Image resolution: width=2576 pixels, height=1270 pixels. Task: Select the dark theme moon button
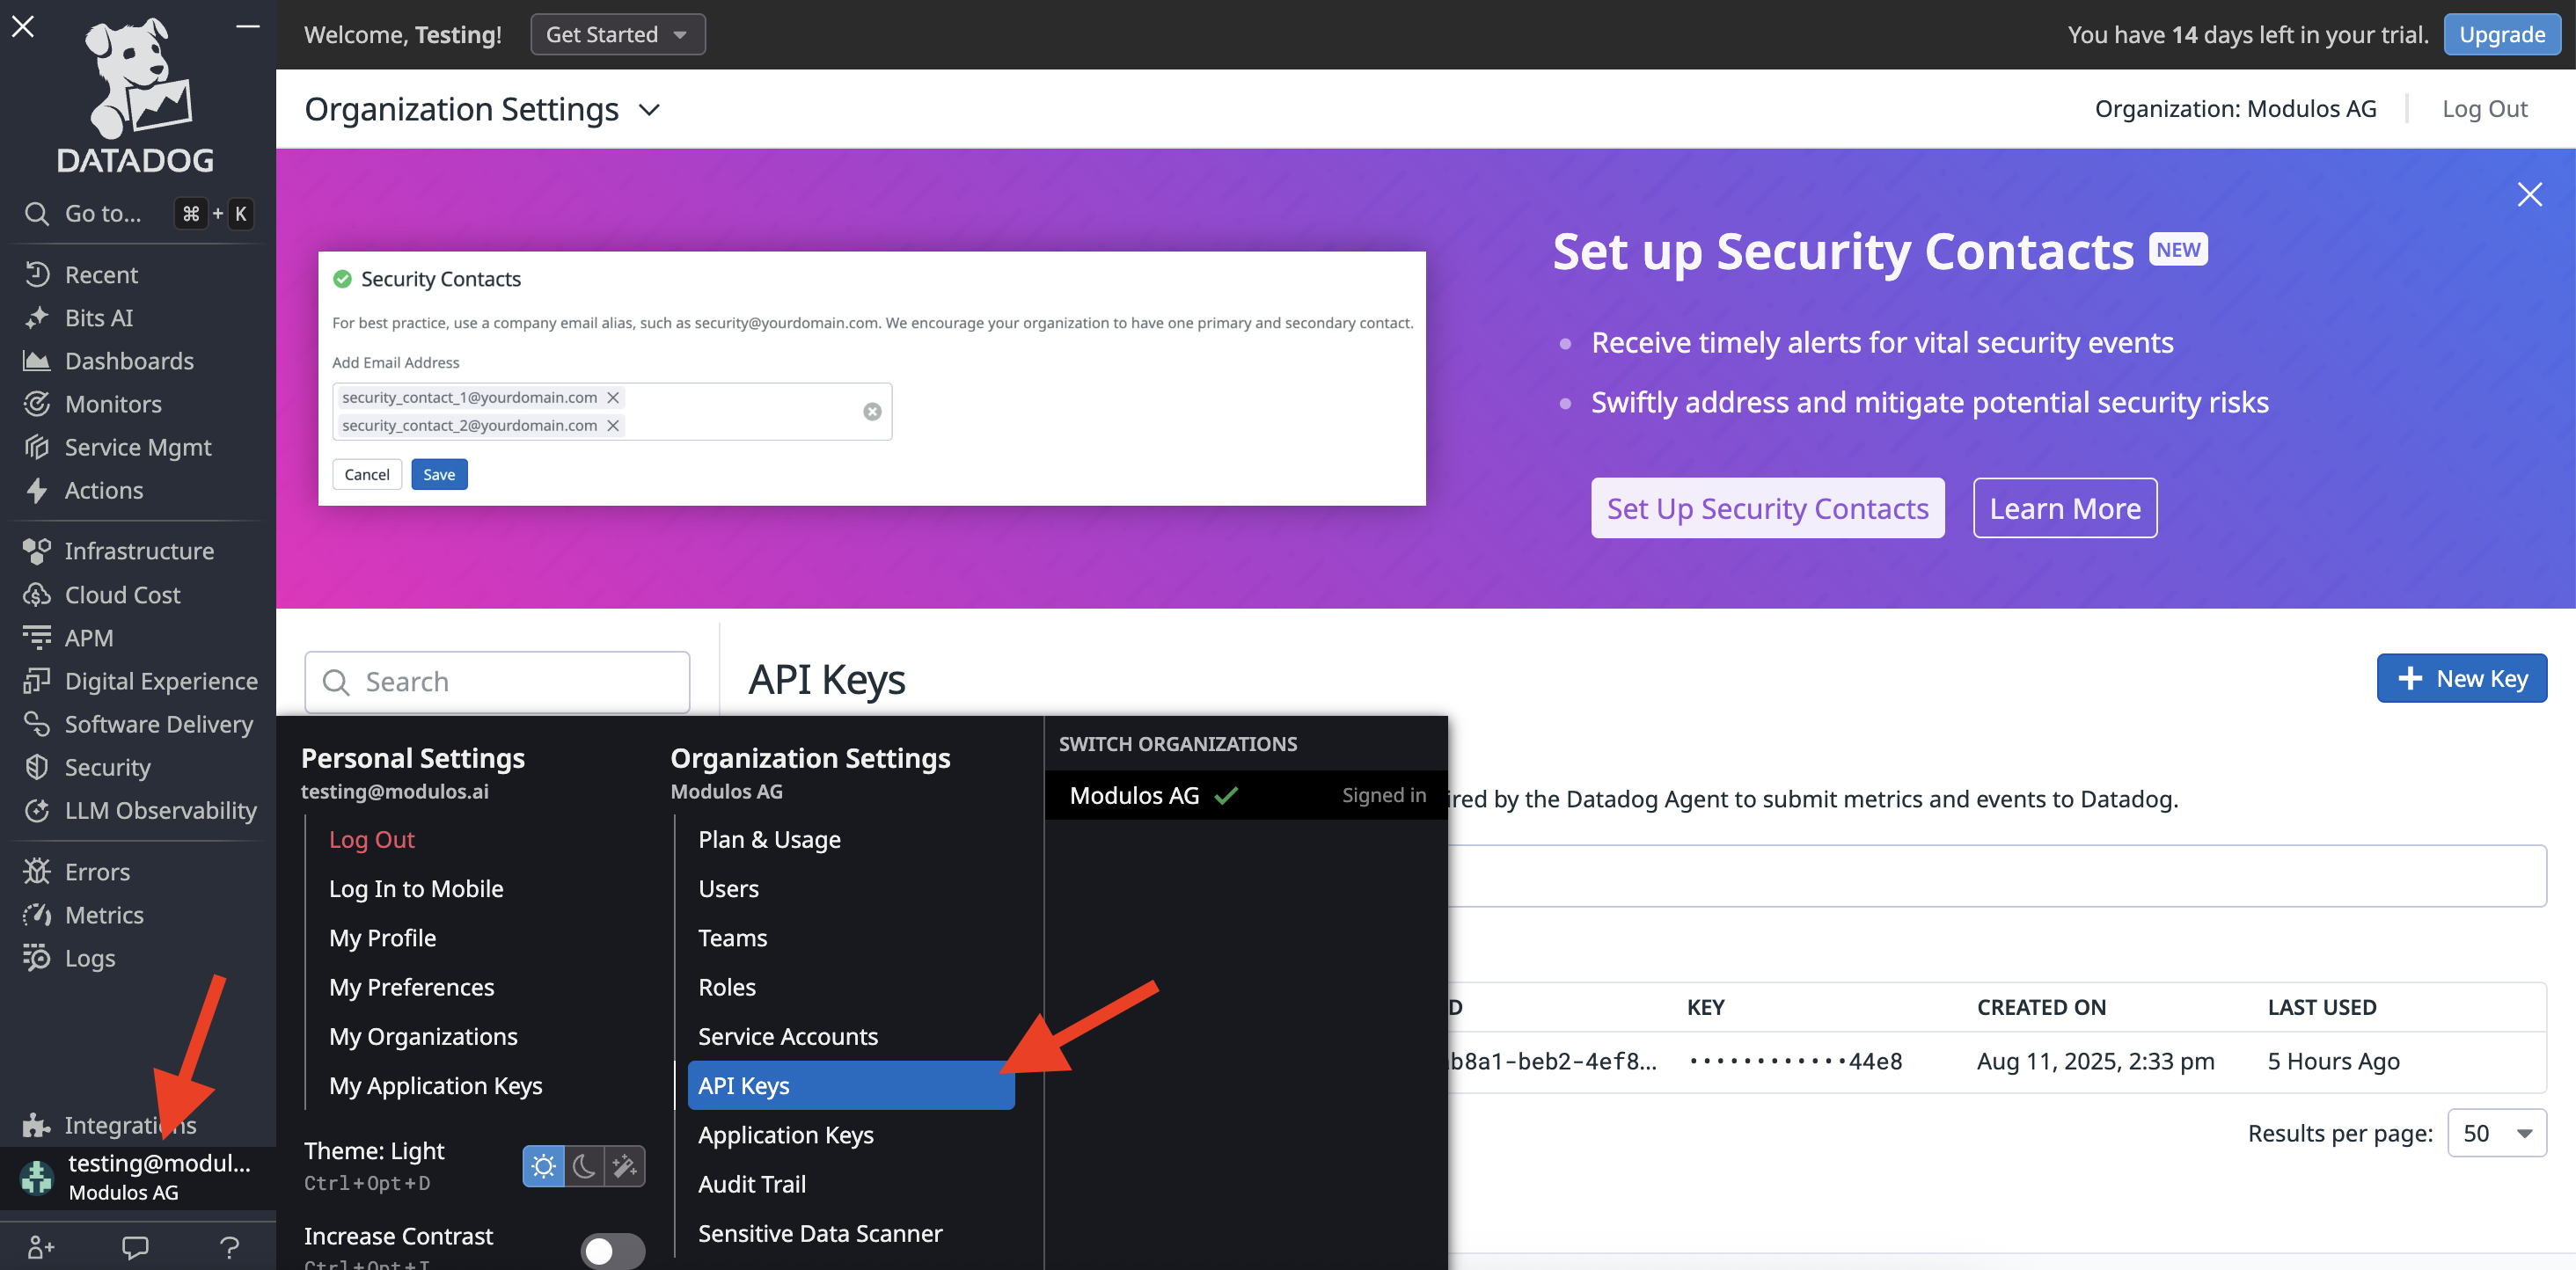tap(584, 1166)
